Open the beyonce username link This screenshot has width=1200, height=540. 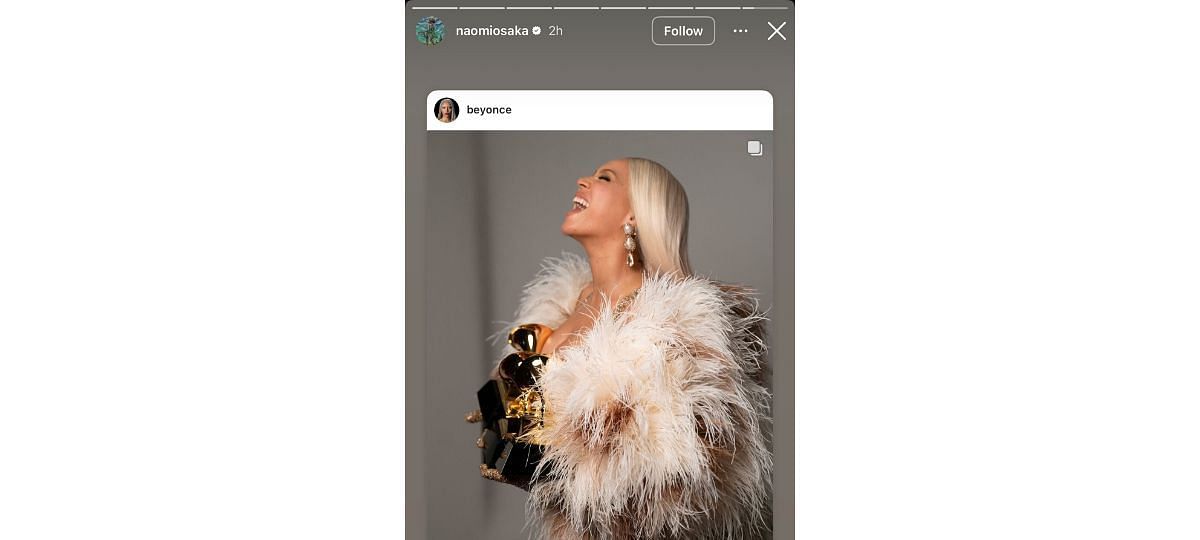pyautogui.click(x=489, y=110)
